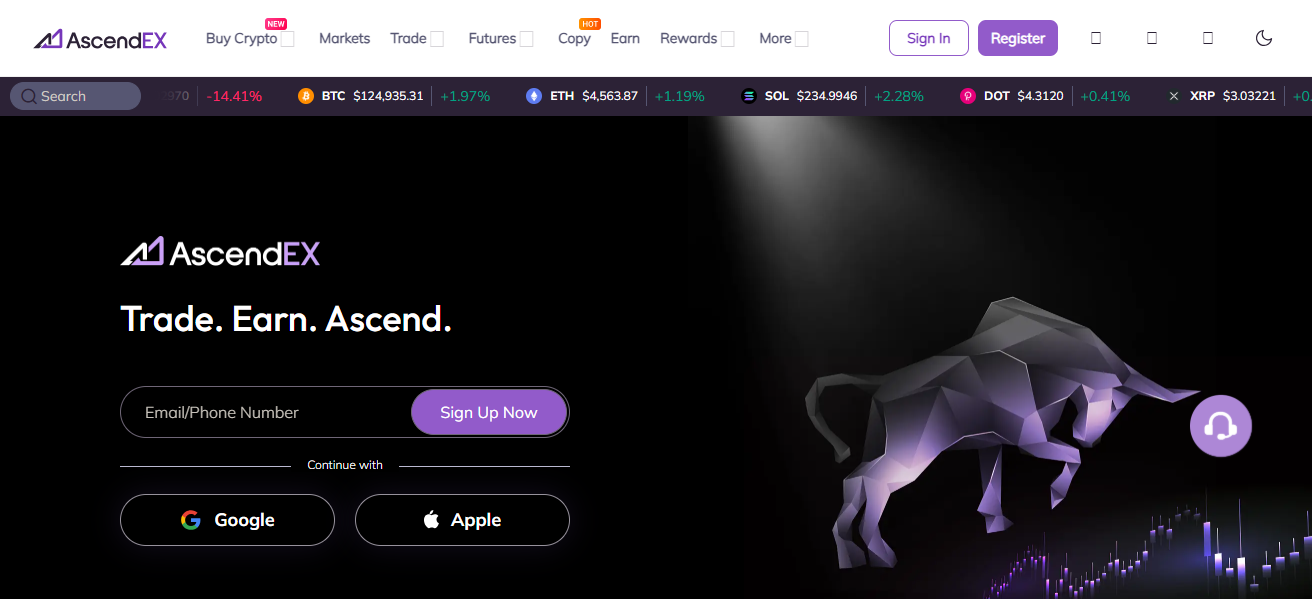Go to the Markets menu item
Viewport: 1312px width, 599px height.
click(344, 38)
